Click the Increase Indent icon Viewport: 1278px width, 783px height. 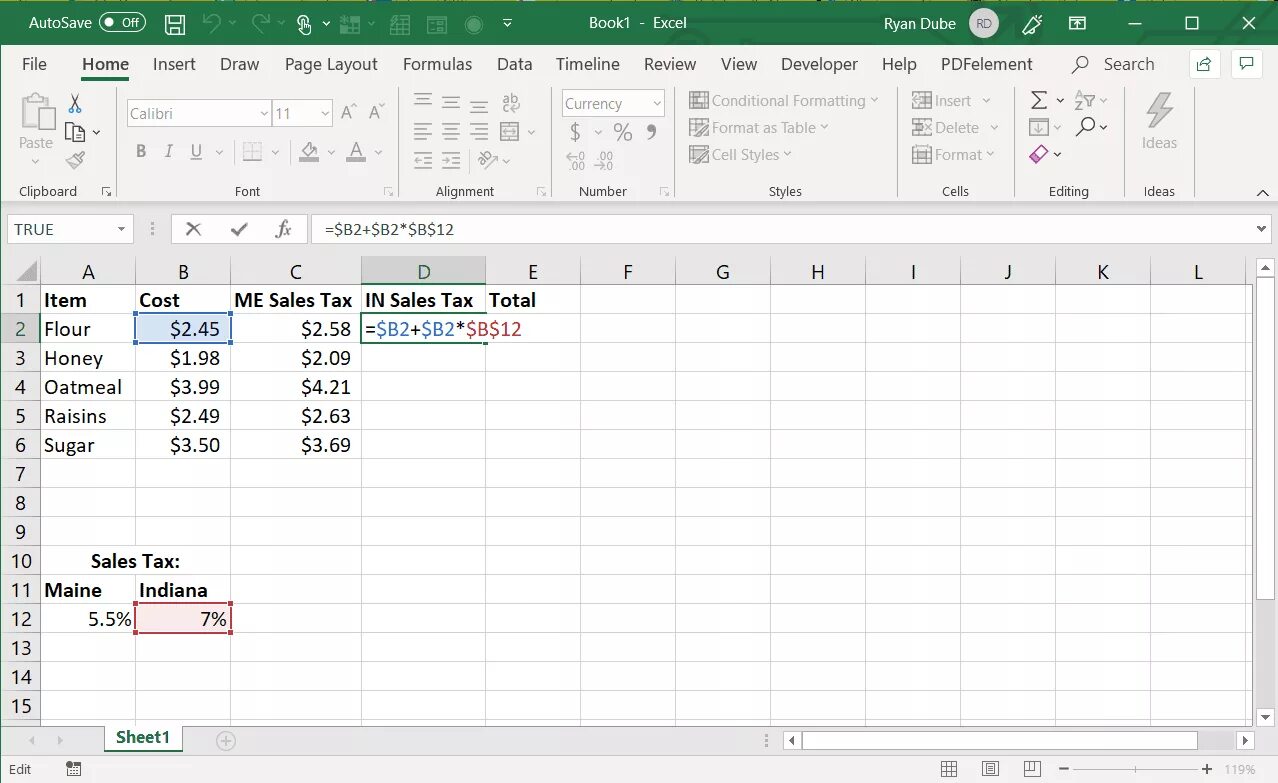click(451, 160)
